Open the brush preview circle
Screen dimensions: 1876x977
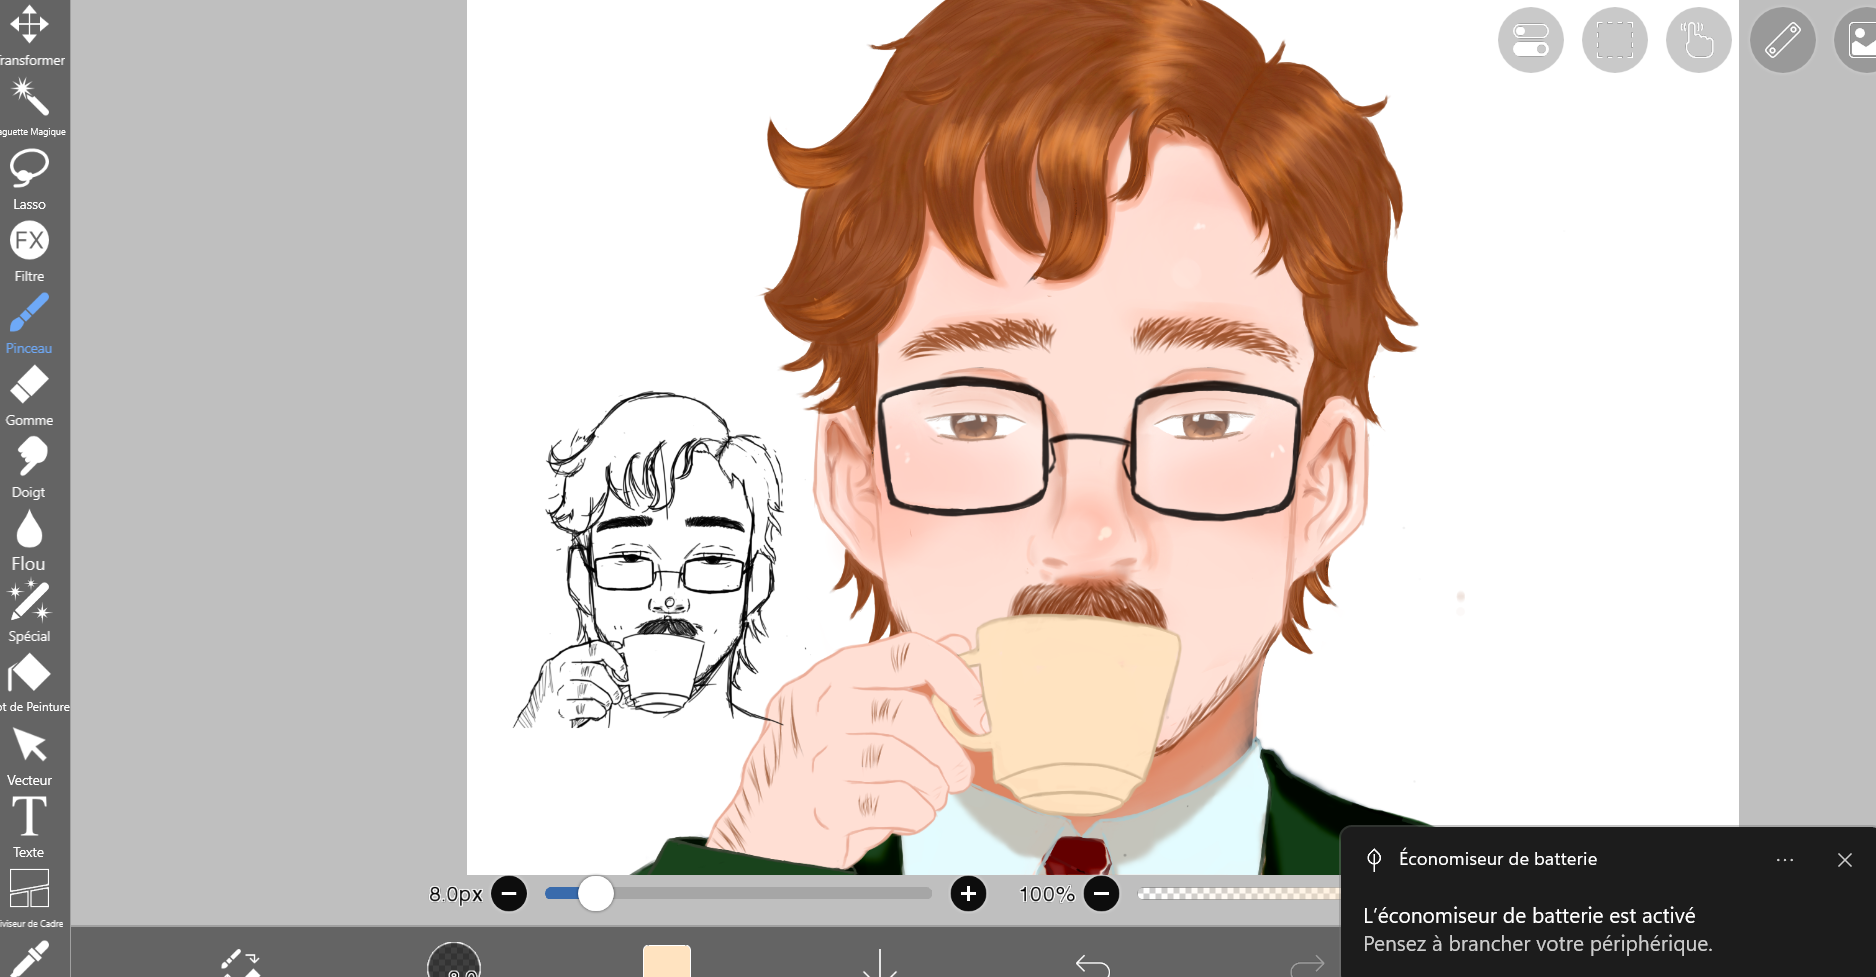click(x=454, y=960)
